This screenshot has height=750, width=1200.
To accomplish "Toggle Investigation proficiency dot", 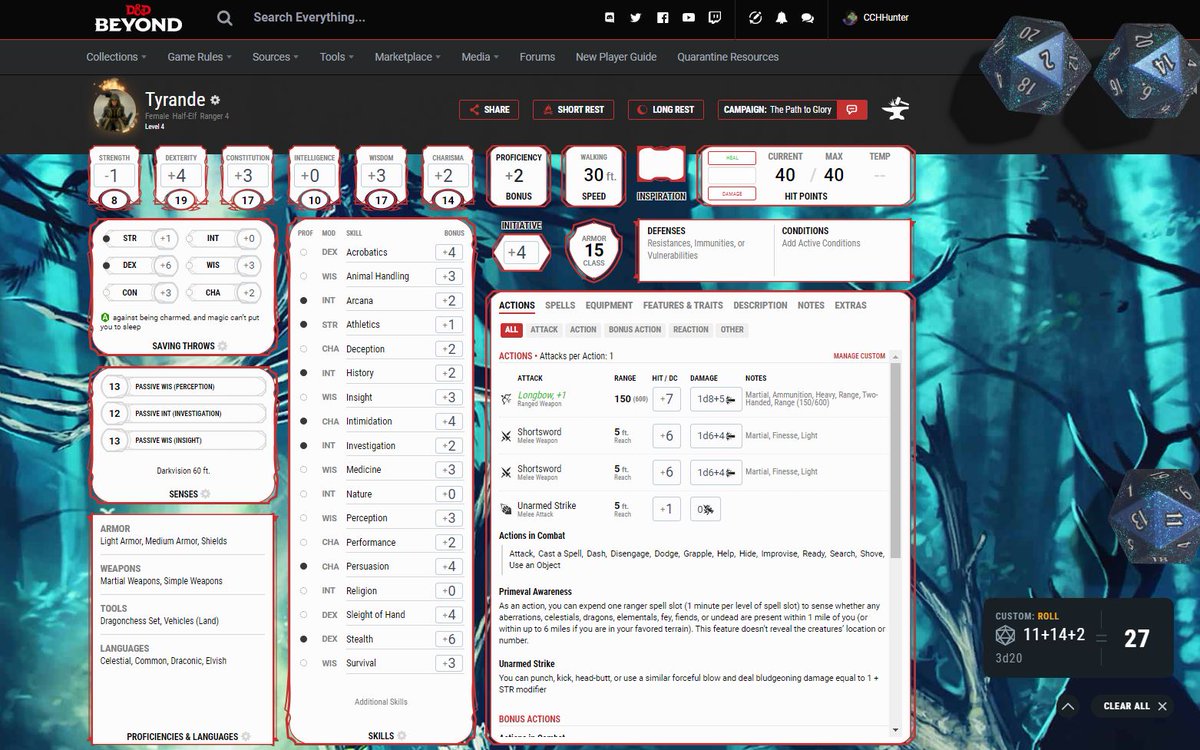I will 304,446.
